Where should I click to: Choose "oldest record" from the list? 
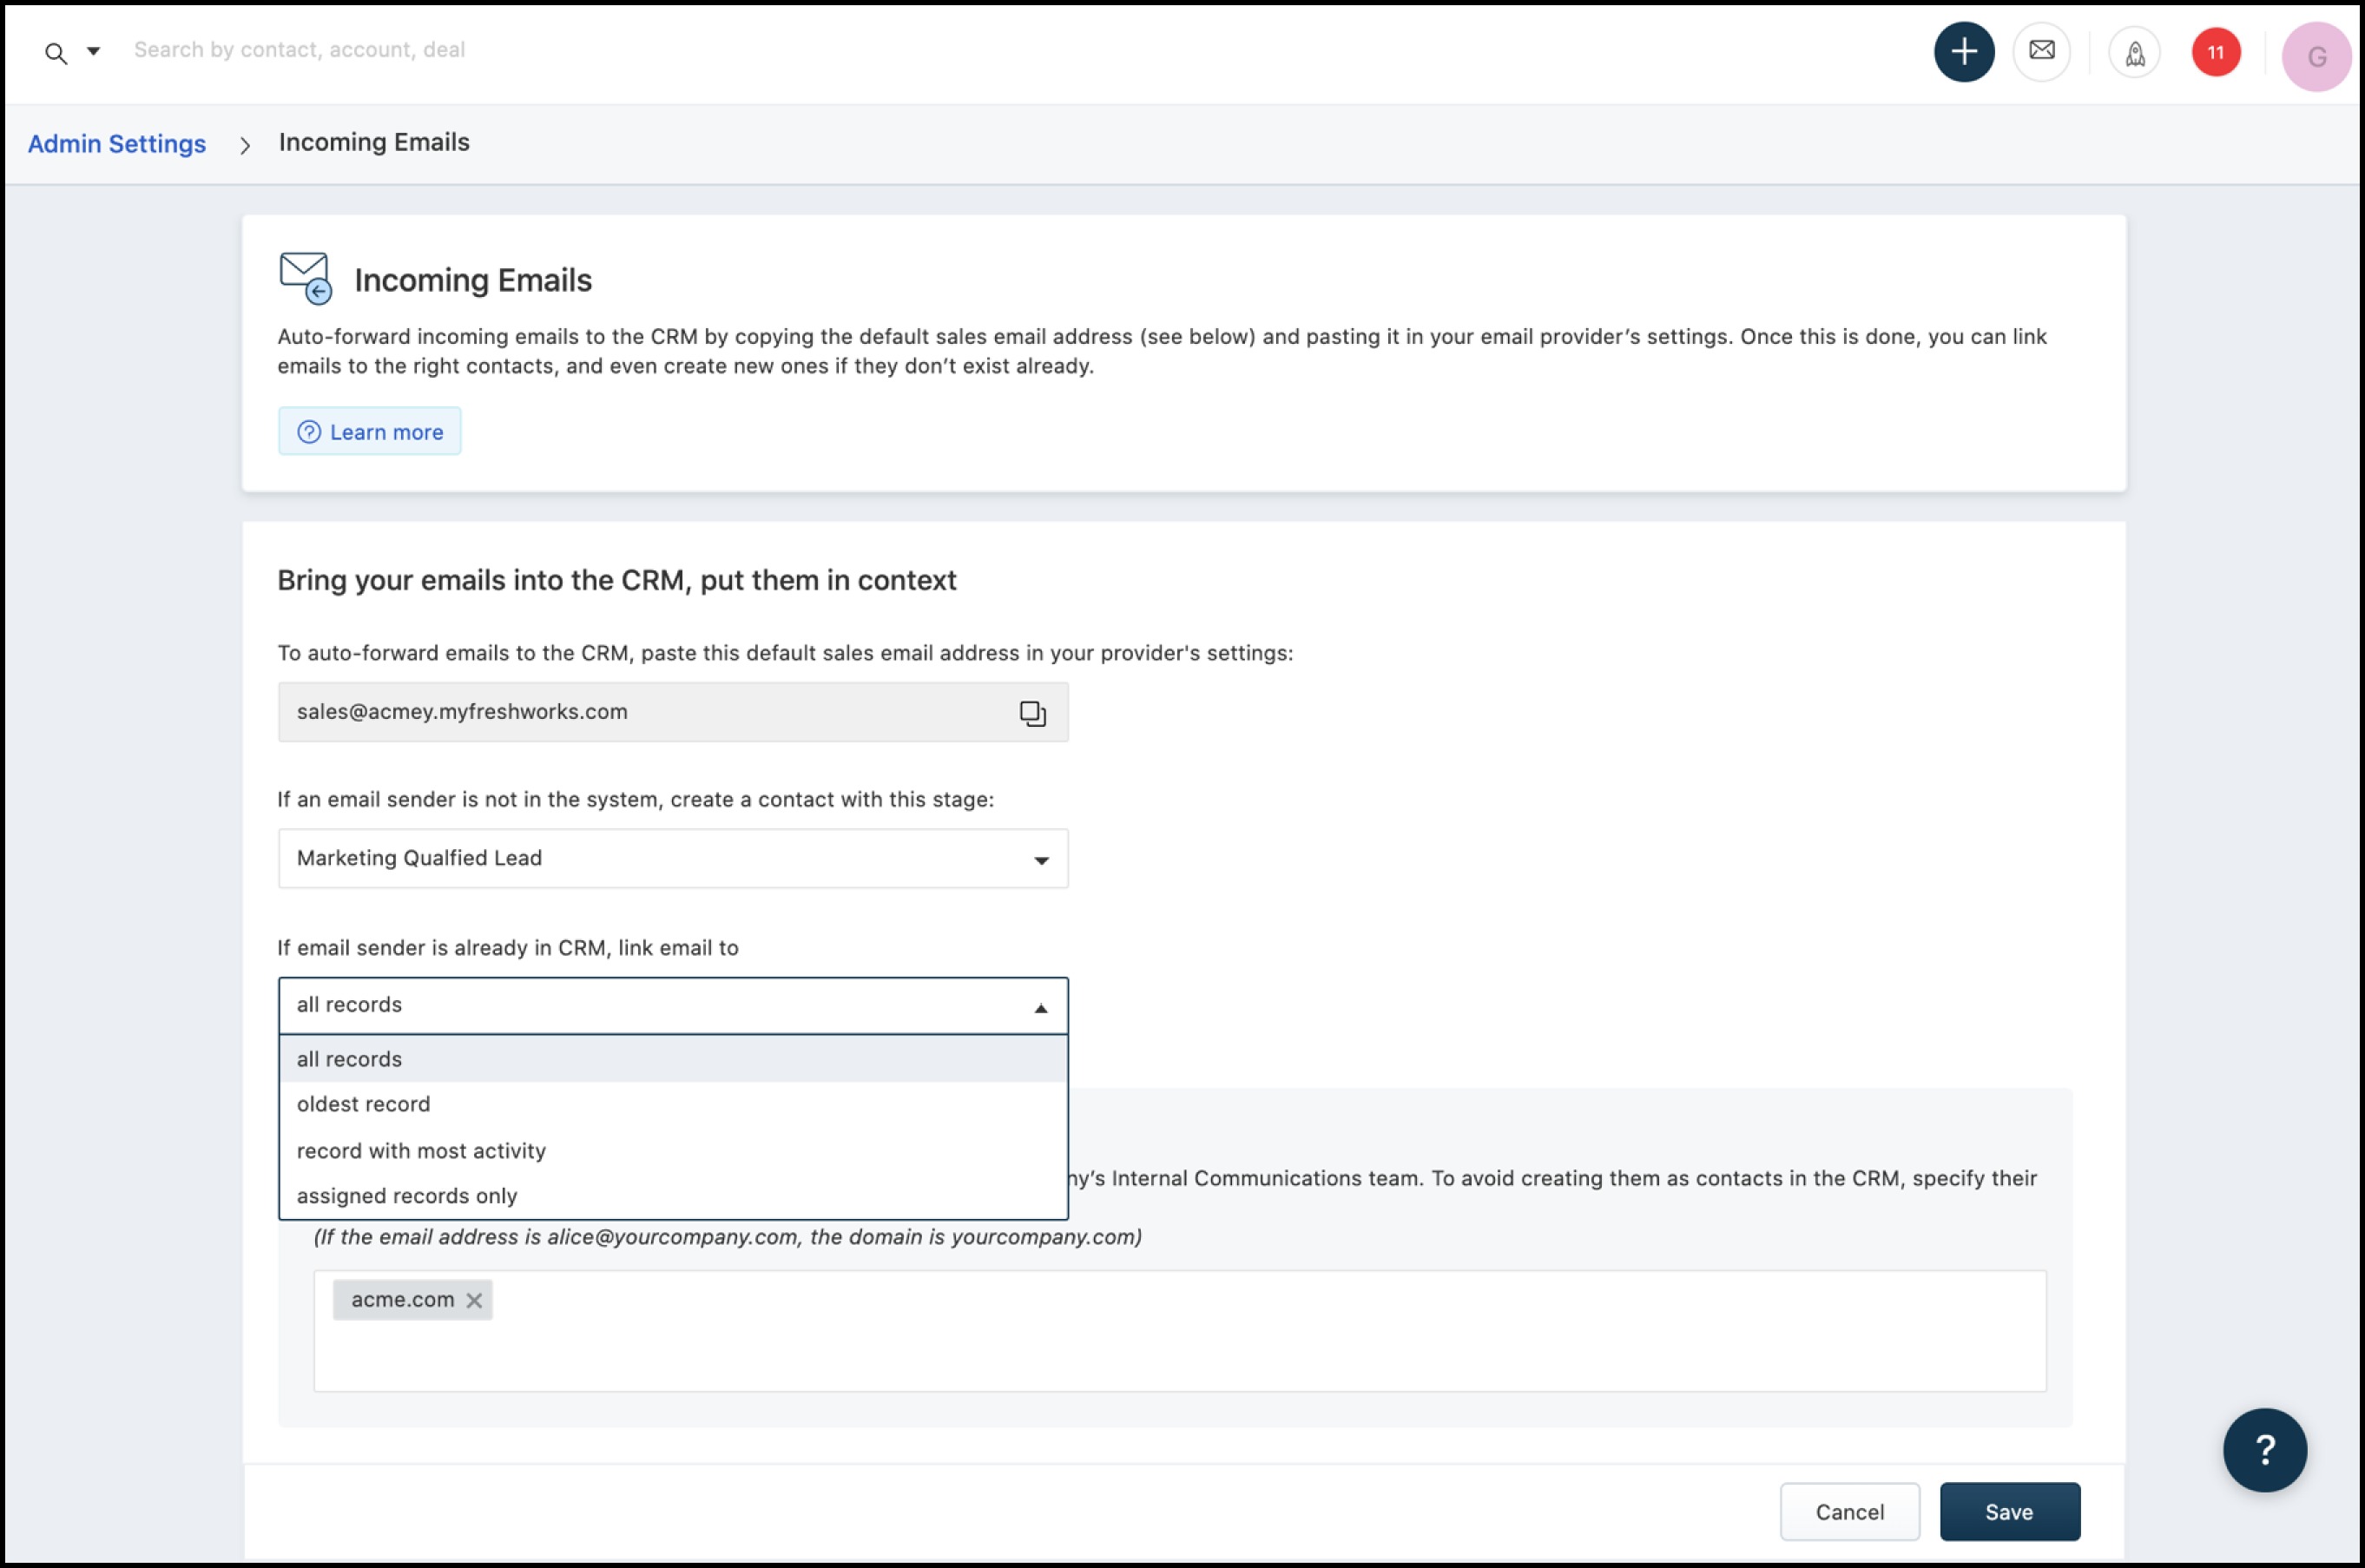364,1104
